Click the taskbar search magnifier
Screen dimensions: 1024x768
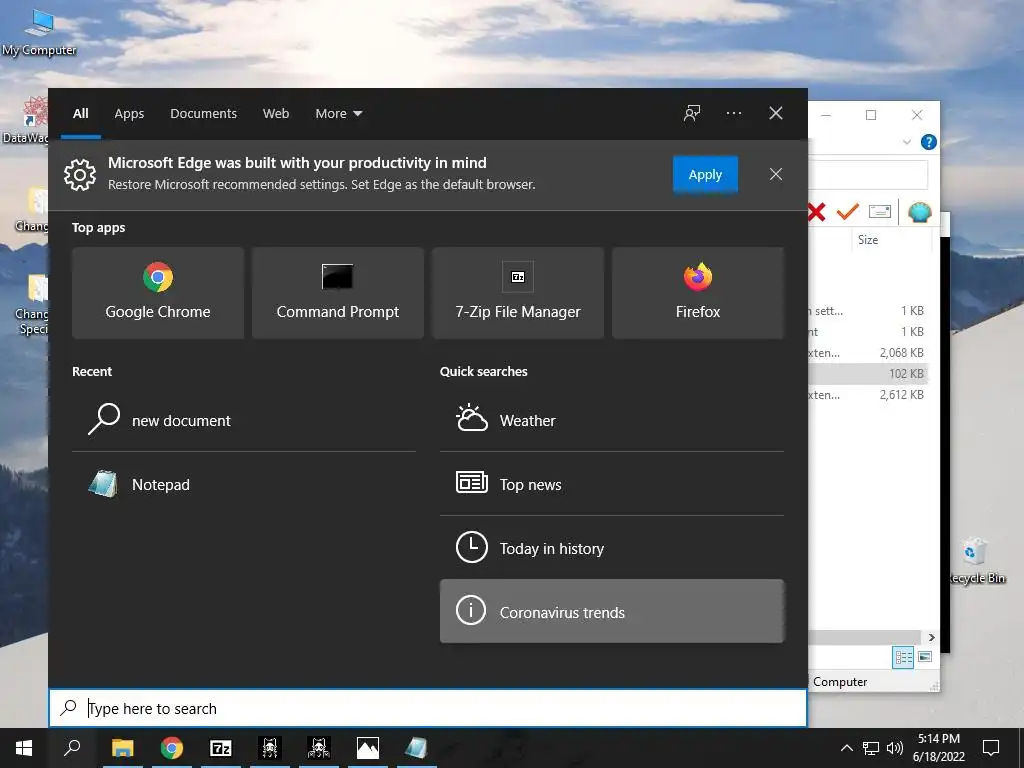(x=72, y=748)
